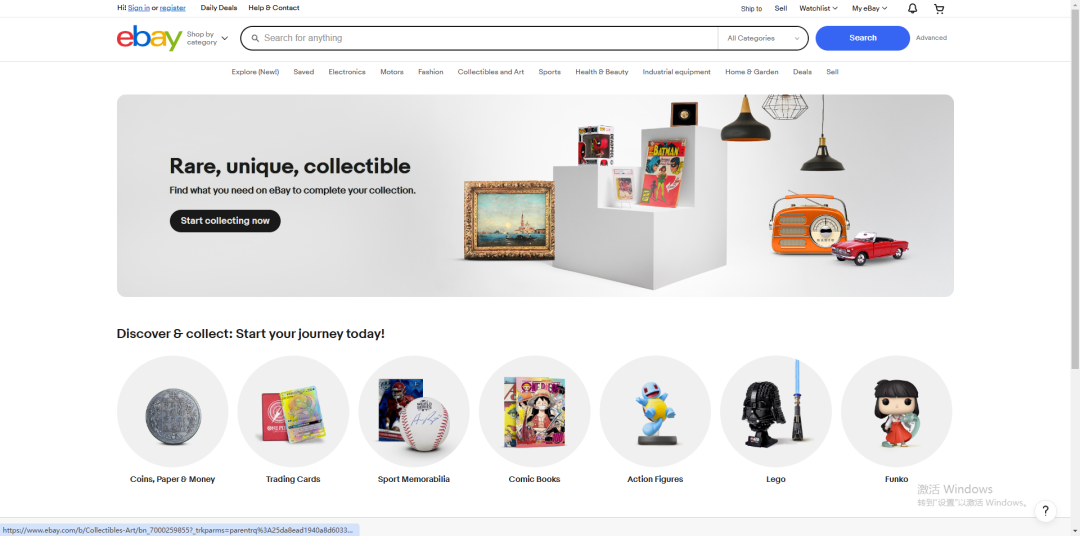Expand the My eBay menu

pyautogui.click(x=869, y=8)
